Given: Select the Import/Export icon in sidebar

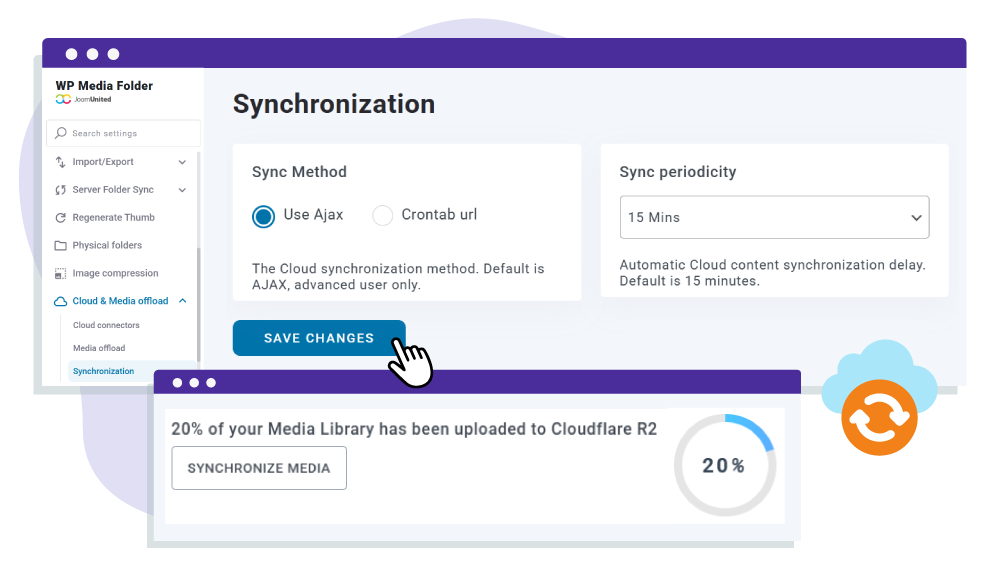Looking at the screenshot, I should click(x=61, y=161).
